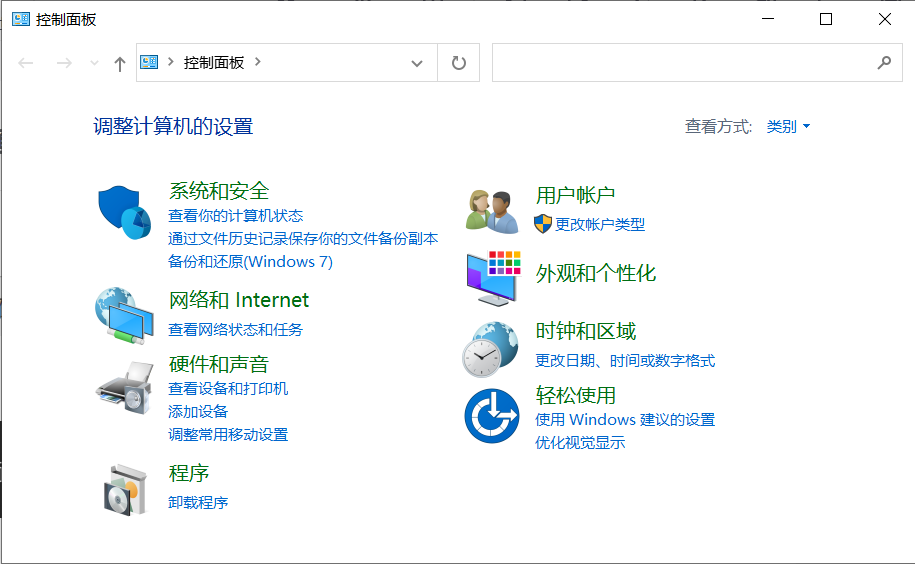Open the 类别 view mode dropdown
This screenshot has height=564, width=915.
point(788,127)
